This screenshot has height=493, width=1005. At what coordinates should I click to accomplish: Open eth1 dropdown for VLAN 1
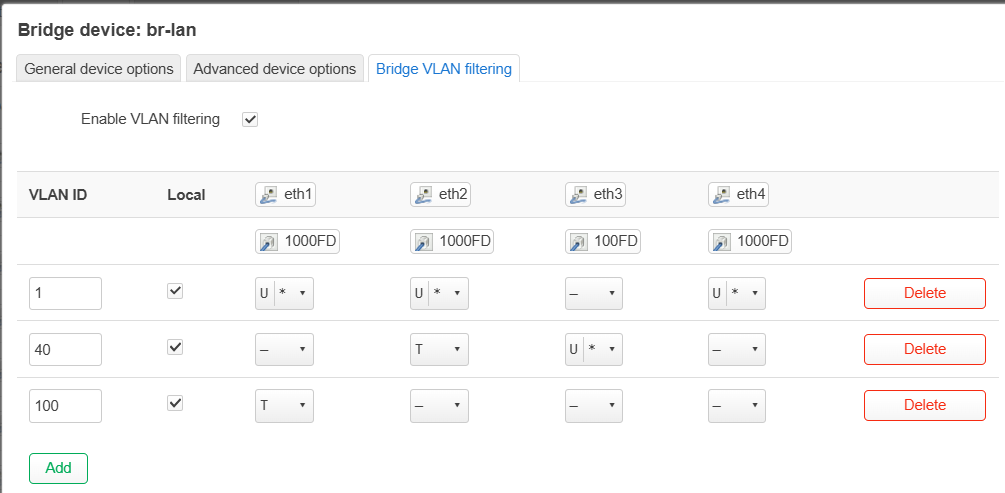pos(285,293)
